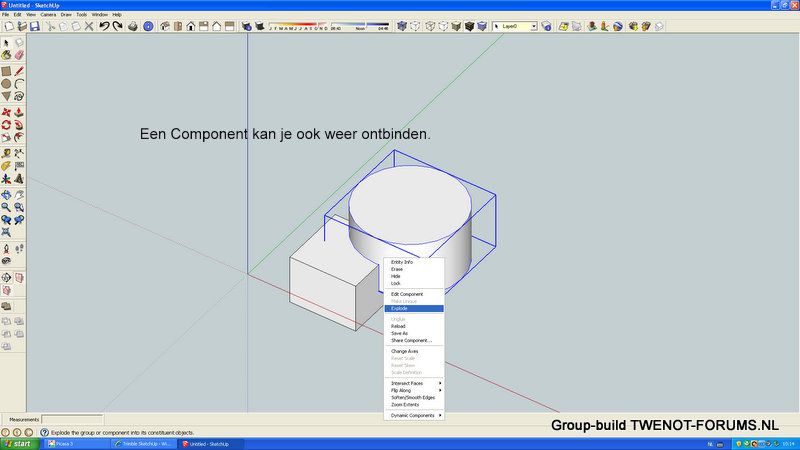Click the Zoom Extents tool in sidebar
This screenshot has width=800, height=450.
tap(6, 232)
